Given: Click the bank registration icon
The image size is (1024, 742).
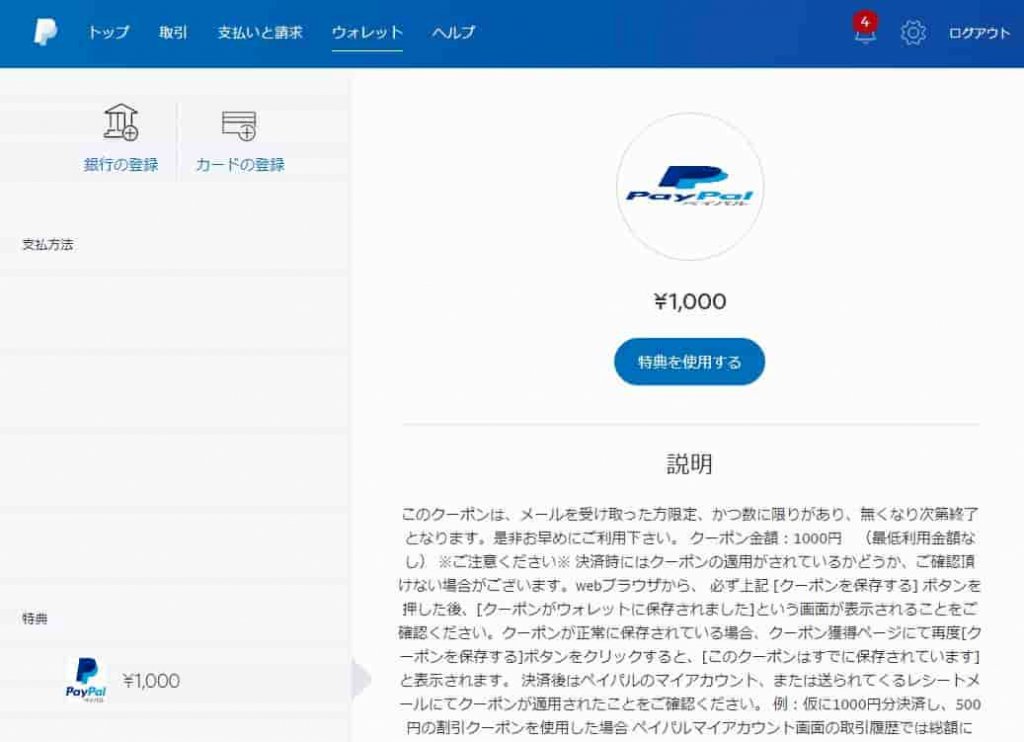Looking at the screenshot, I should pos(121,122).
